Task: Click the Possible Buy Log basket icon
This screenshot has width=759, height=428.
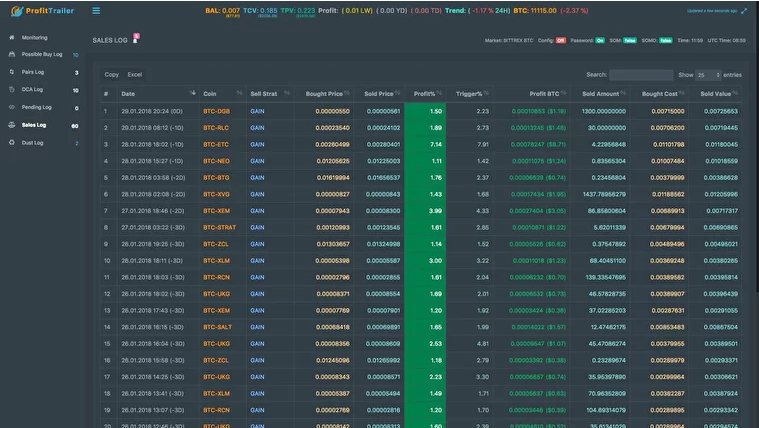Action: point(12,54)
